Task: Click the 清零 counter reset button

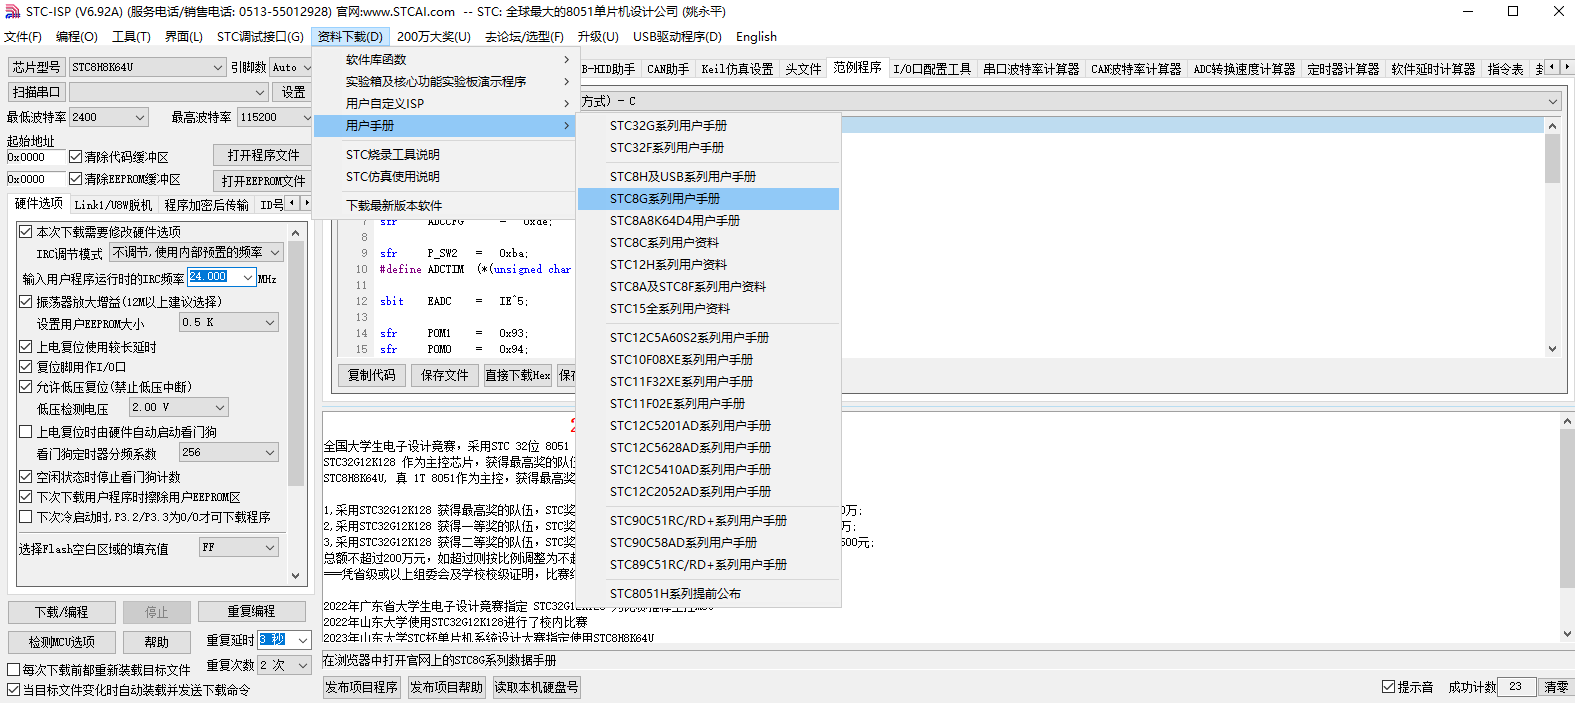Action: coord(1556,687)
